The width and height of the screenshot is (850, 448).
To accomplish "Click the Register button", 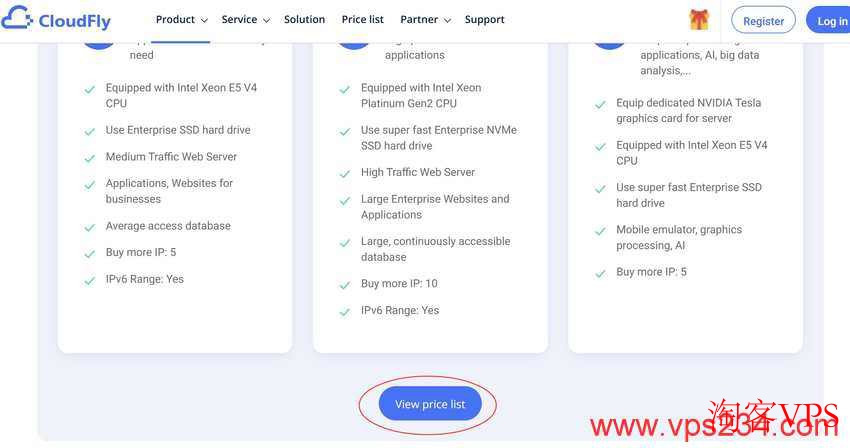I will click(763, 21).
